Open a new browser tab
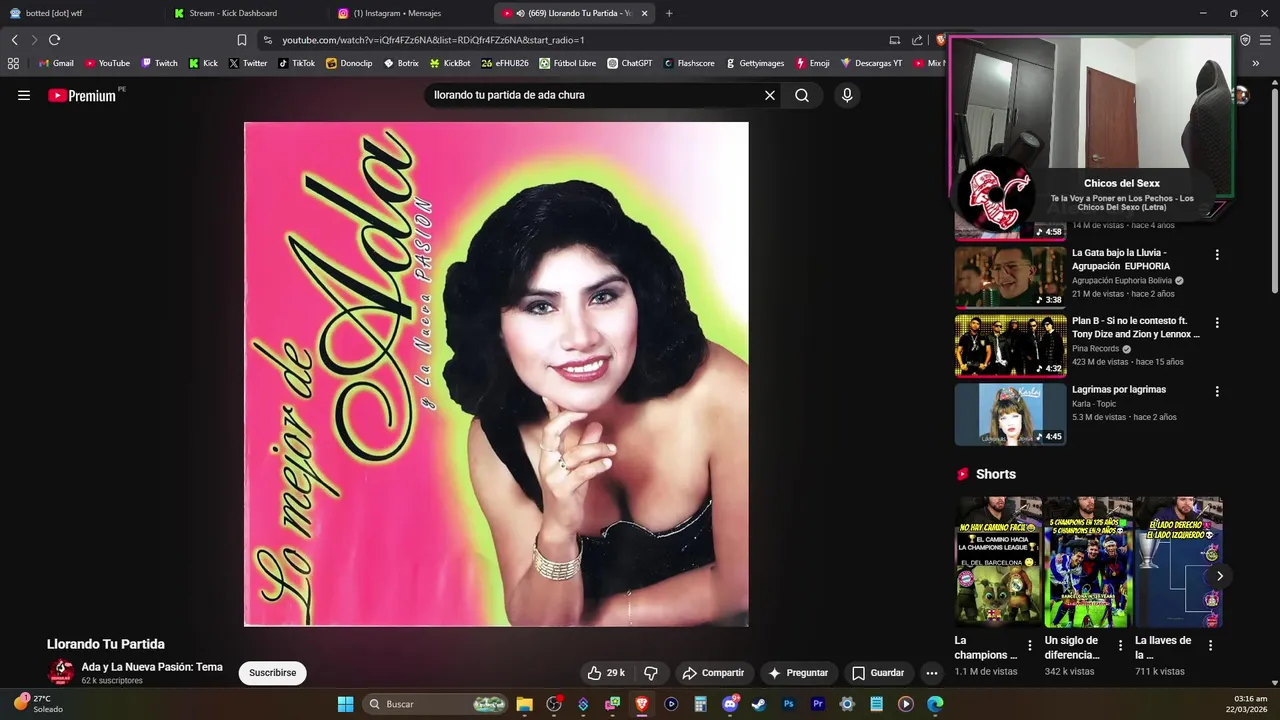This screenshot has height=720, width=1280. [669, 13]
